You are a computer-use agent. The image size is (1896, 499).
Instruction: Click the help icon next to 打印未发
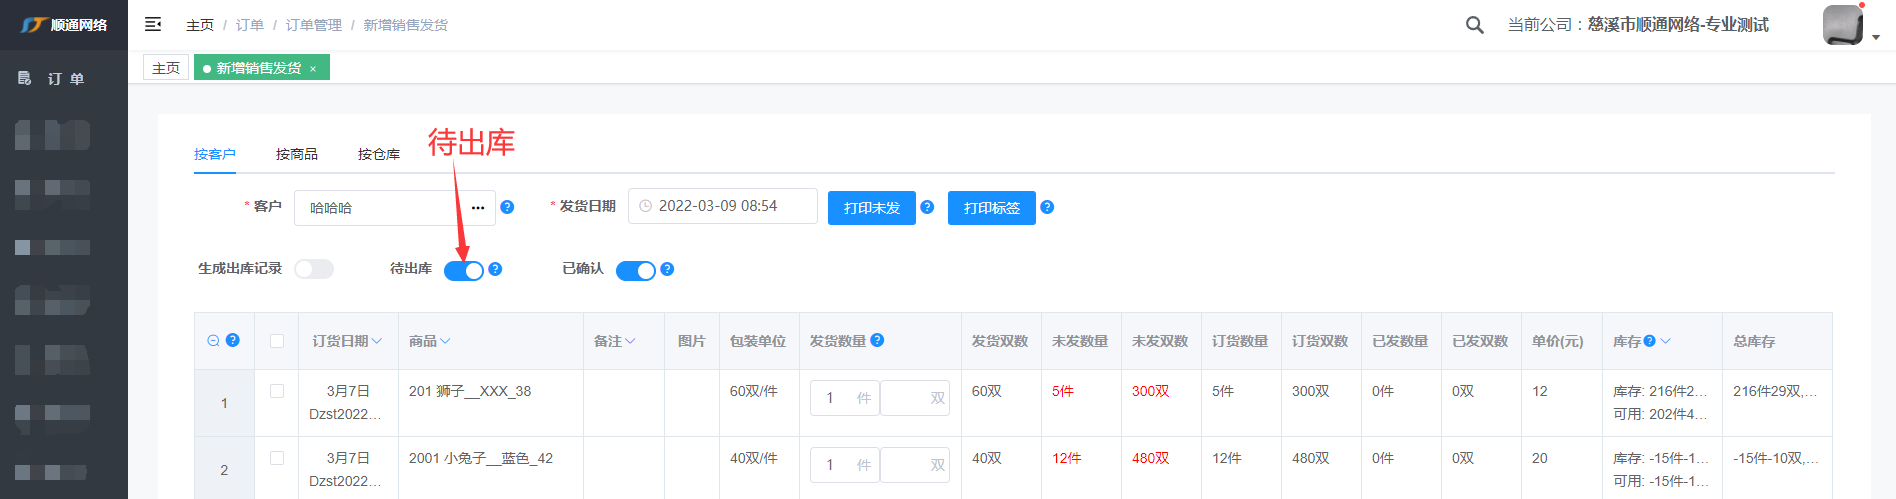click(927, 207)
